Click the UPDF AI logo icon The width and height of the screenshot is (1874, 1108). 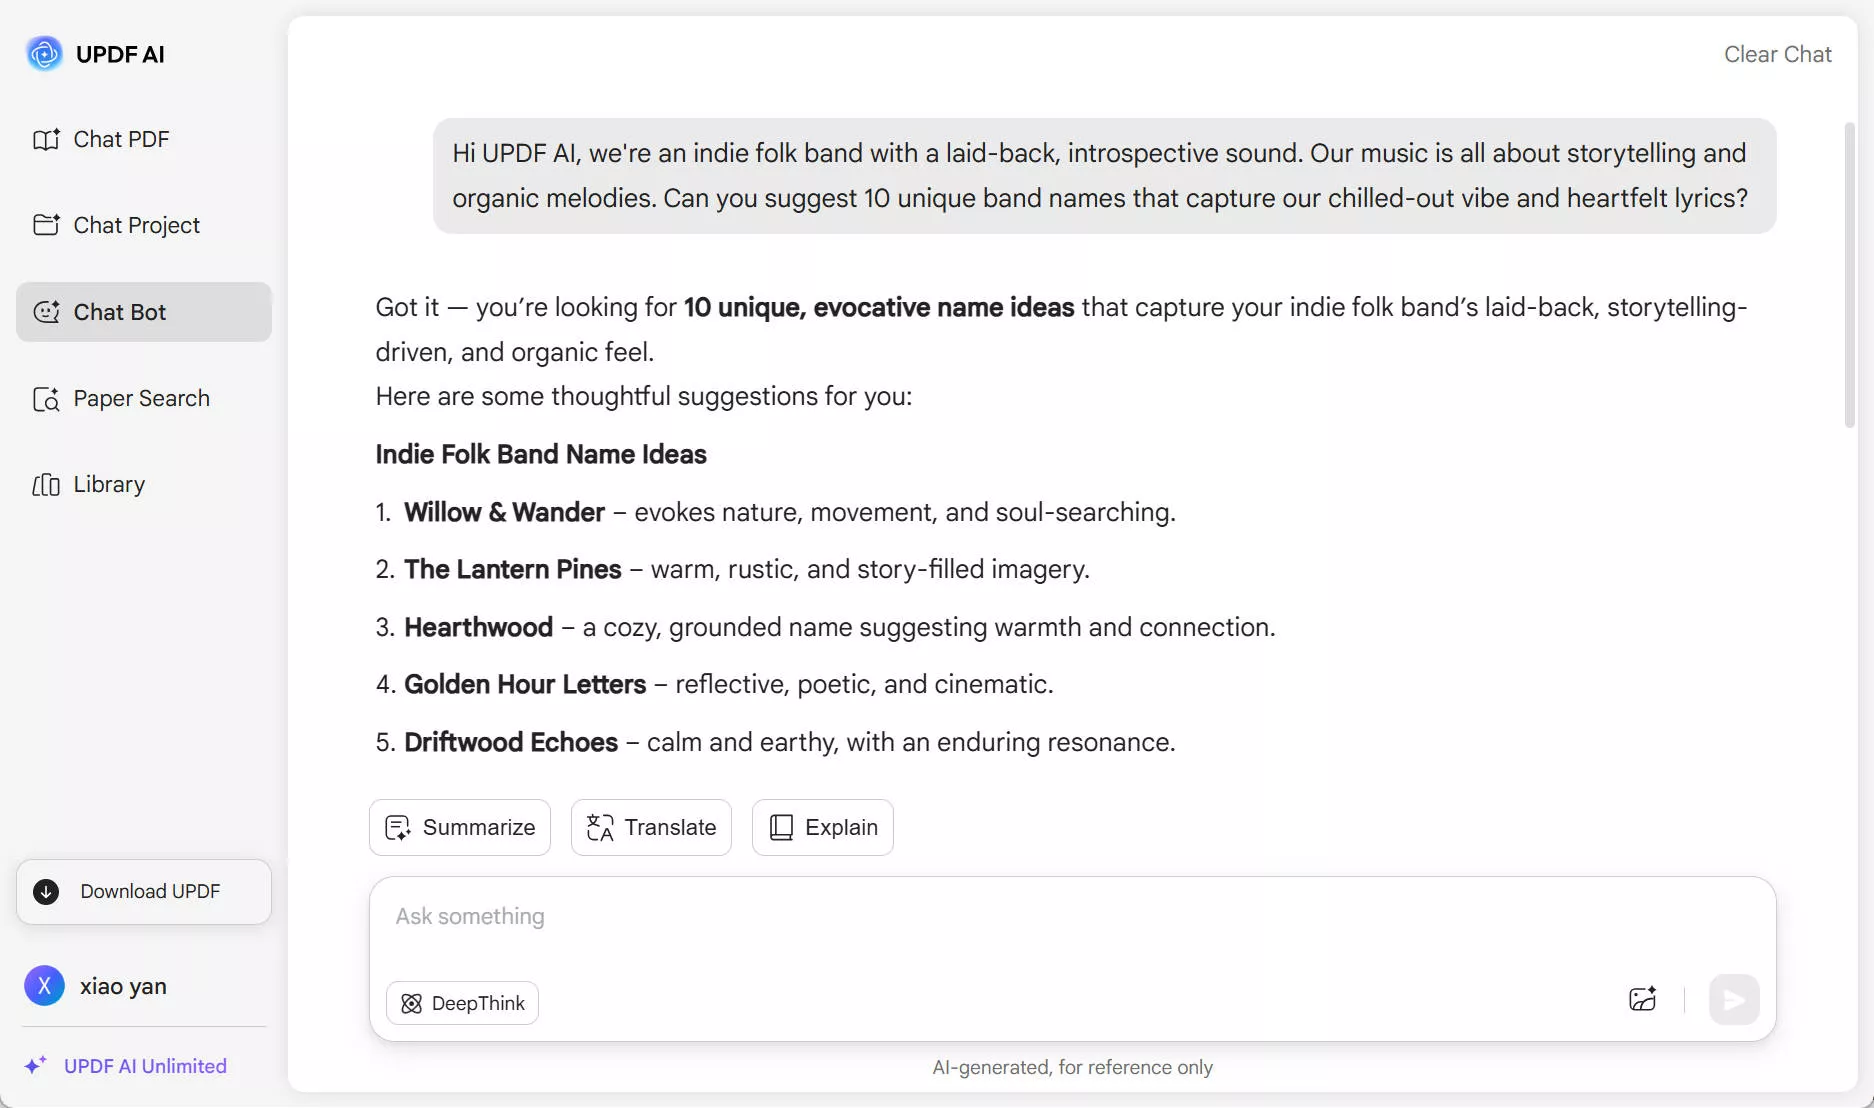coord(44,54)
